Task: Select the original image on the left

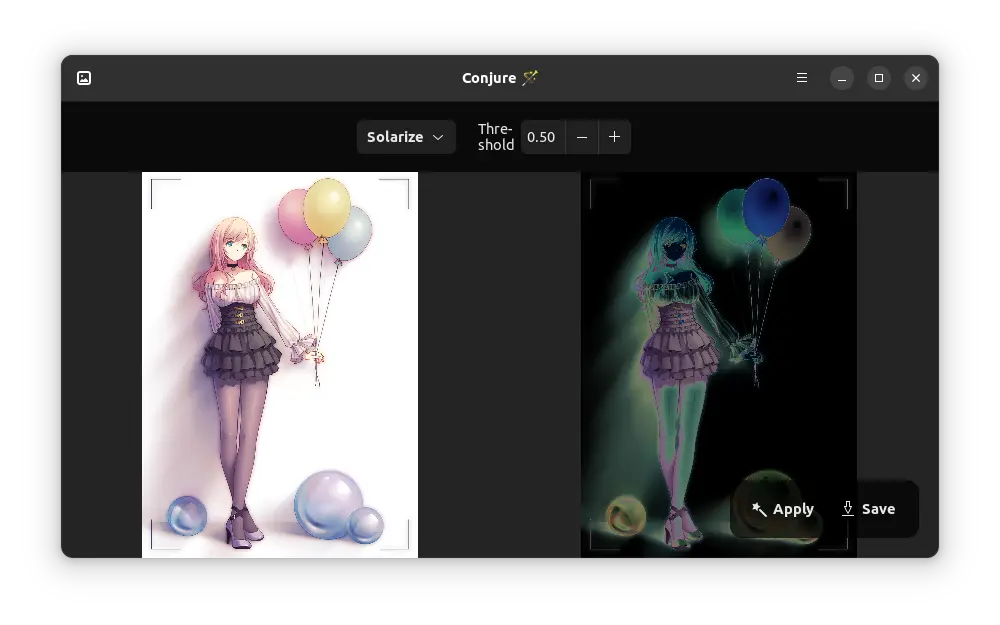Action: [x=279, y=365]
